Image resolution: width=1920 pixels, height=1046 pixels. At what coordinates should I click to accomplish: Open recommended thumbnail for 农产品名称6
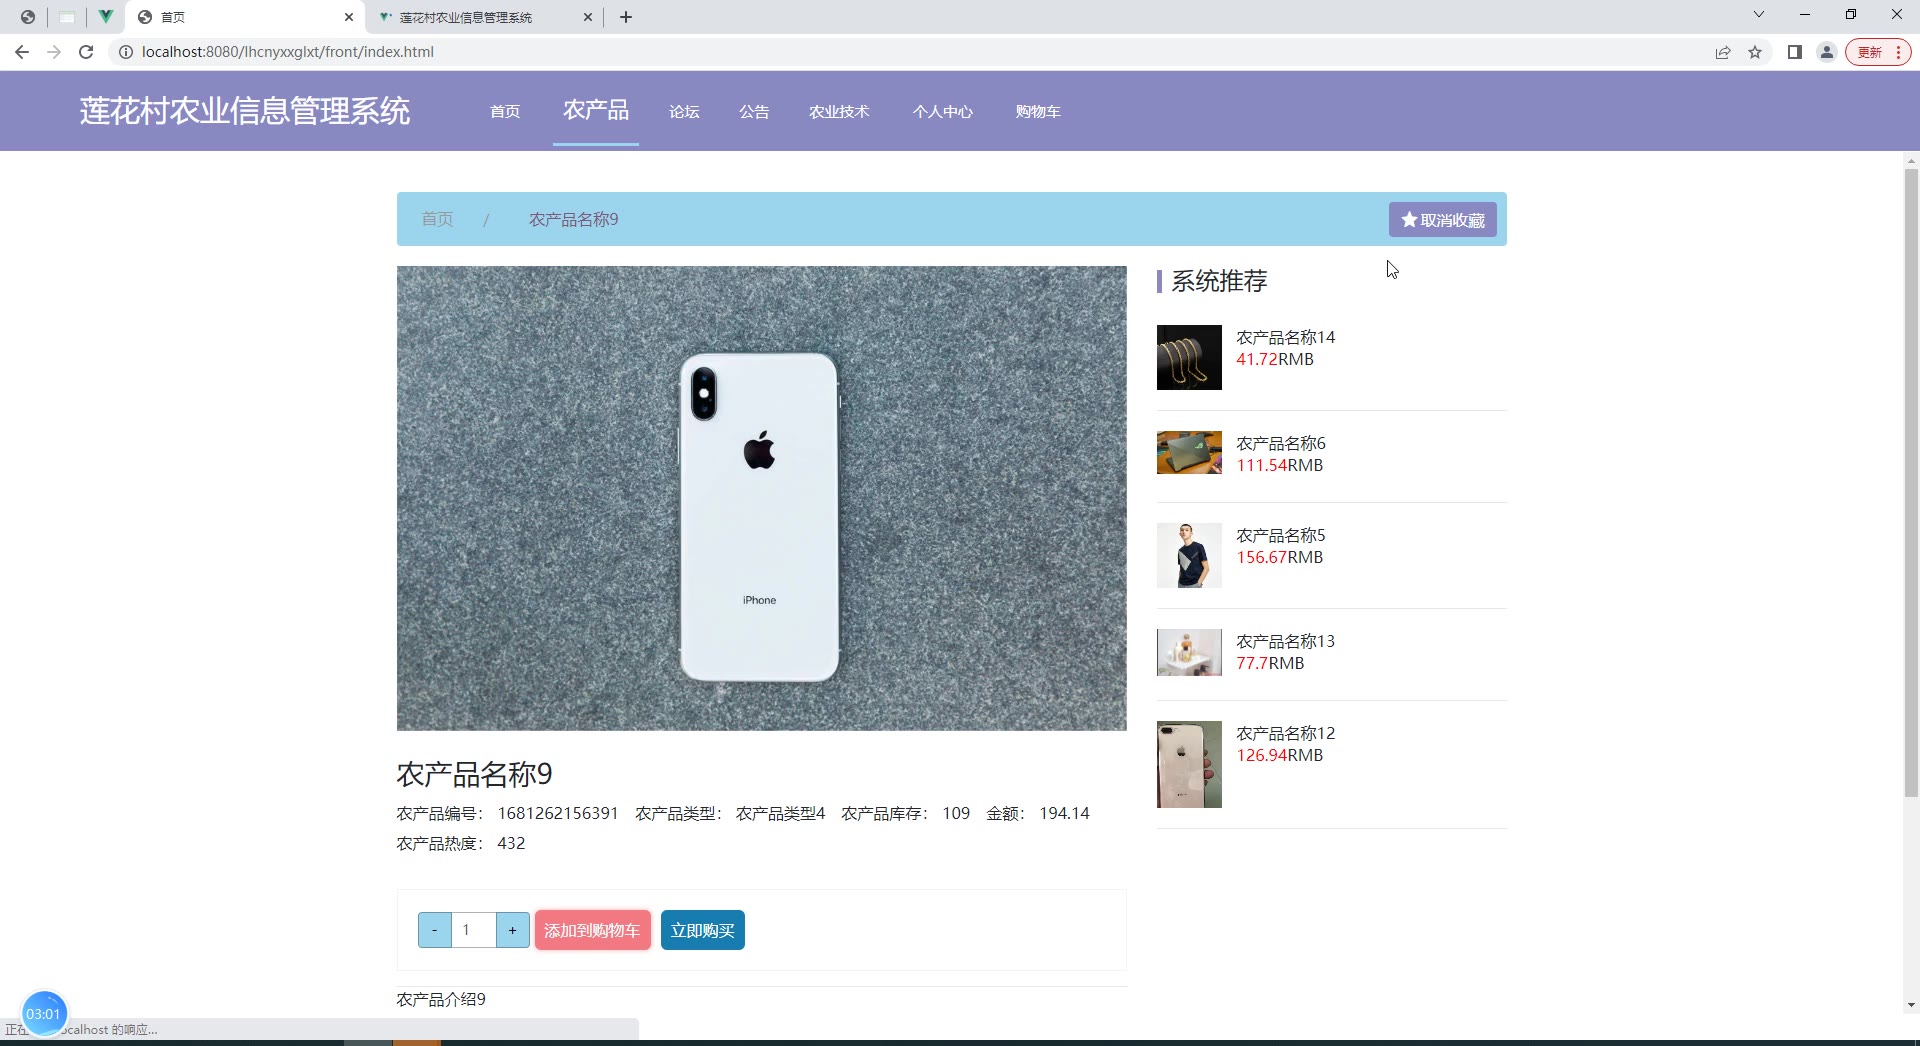pos(1189,453)
